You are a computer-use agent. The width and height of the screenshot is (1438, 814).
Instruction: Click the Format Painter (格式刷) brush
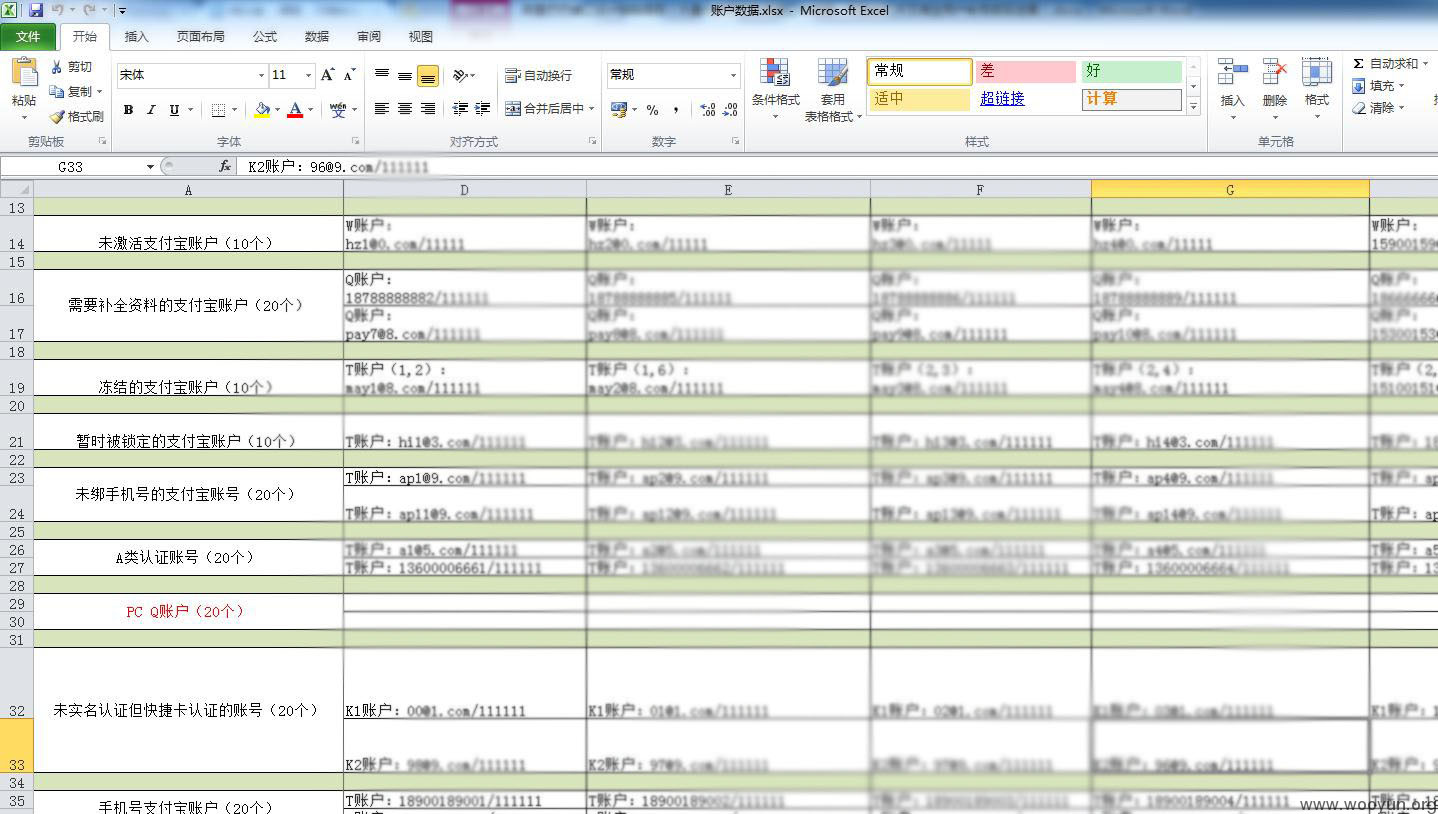click(x=77, y=116)
